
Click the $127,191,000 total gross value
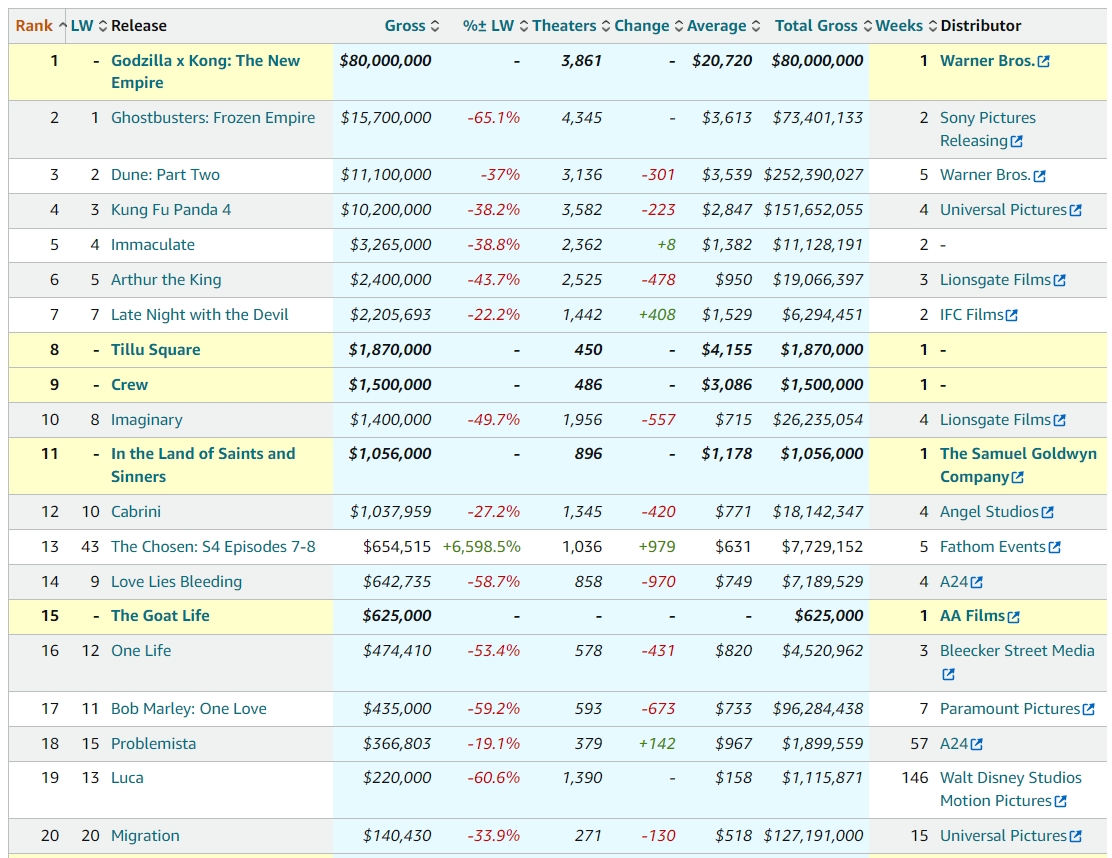[813, 835]
